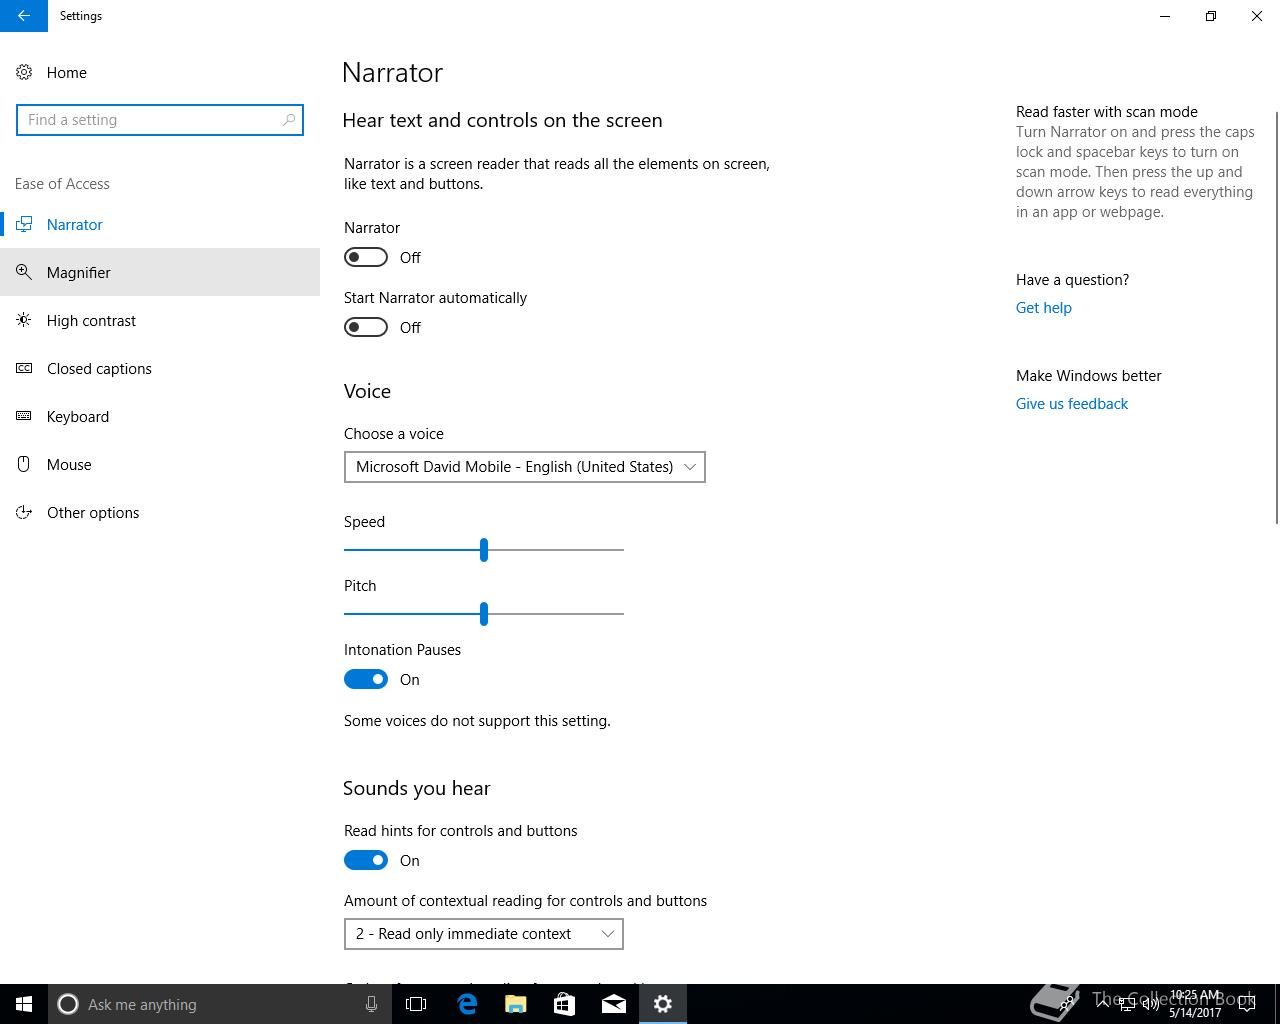Open the Closed captions page

pos(160,368)
